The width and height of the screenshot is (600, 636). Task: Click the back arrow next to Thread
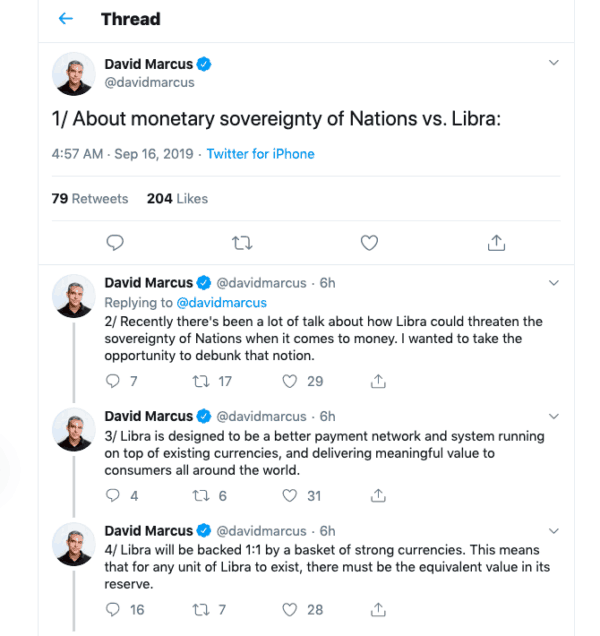click(x=66, y=19)
